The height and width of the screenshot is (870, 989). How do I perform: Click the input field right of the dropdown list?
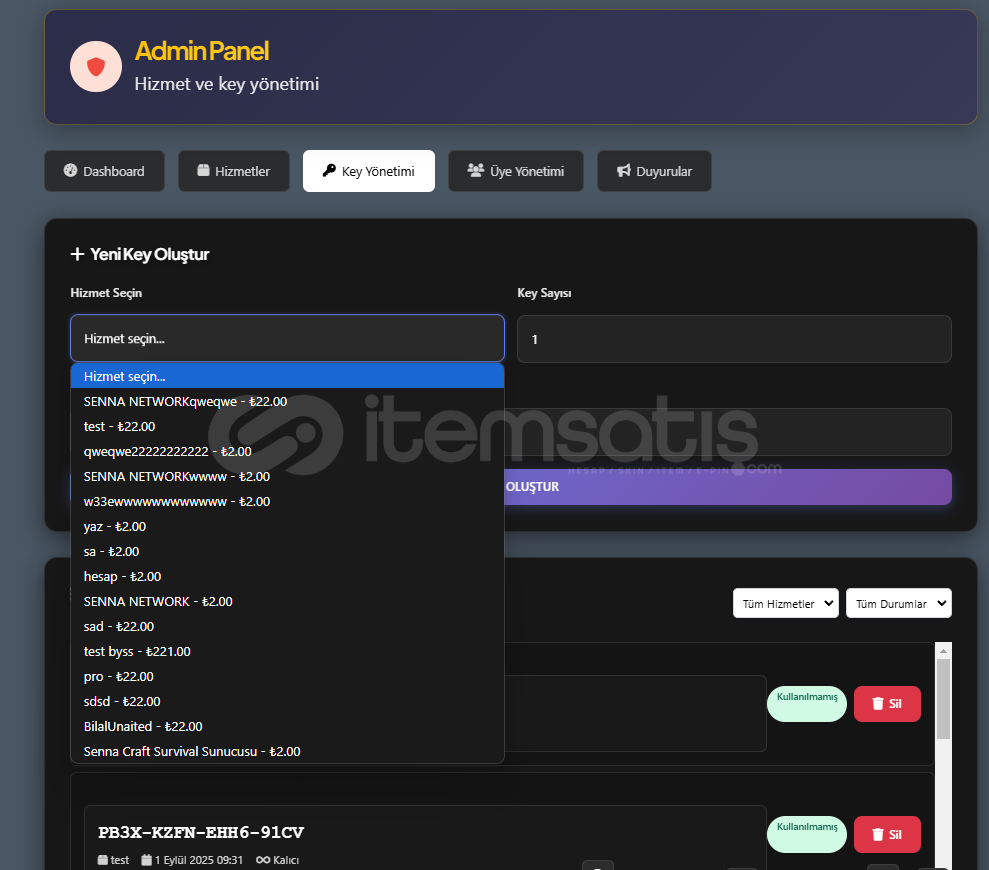[x=728, y=432]
